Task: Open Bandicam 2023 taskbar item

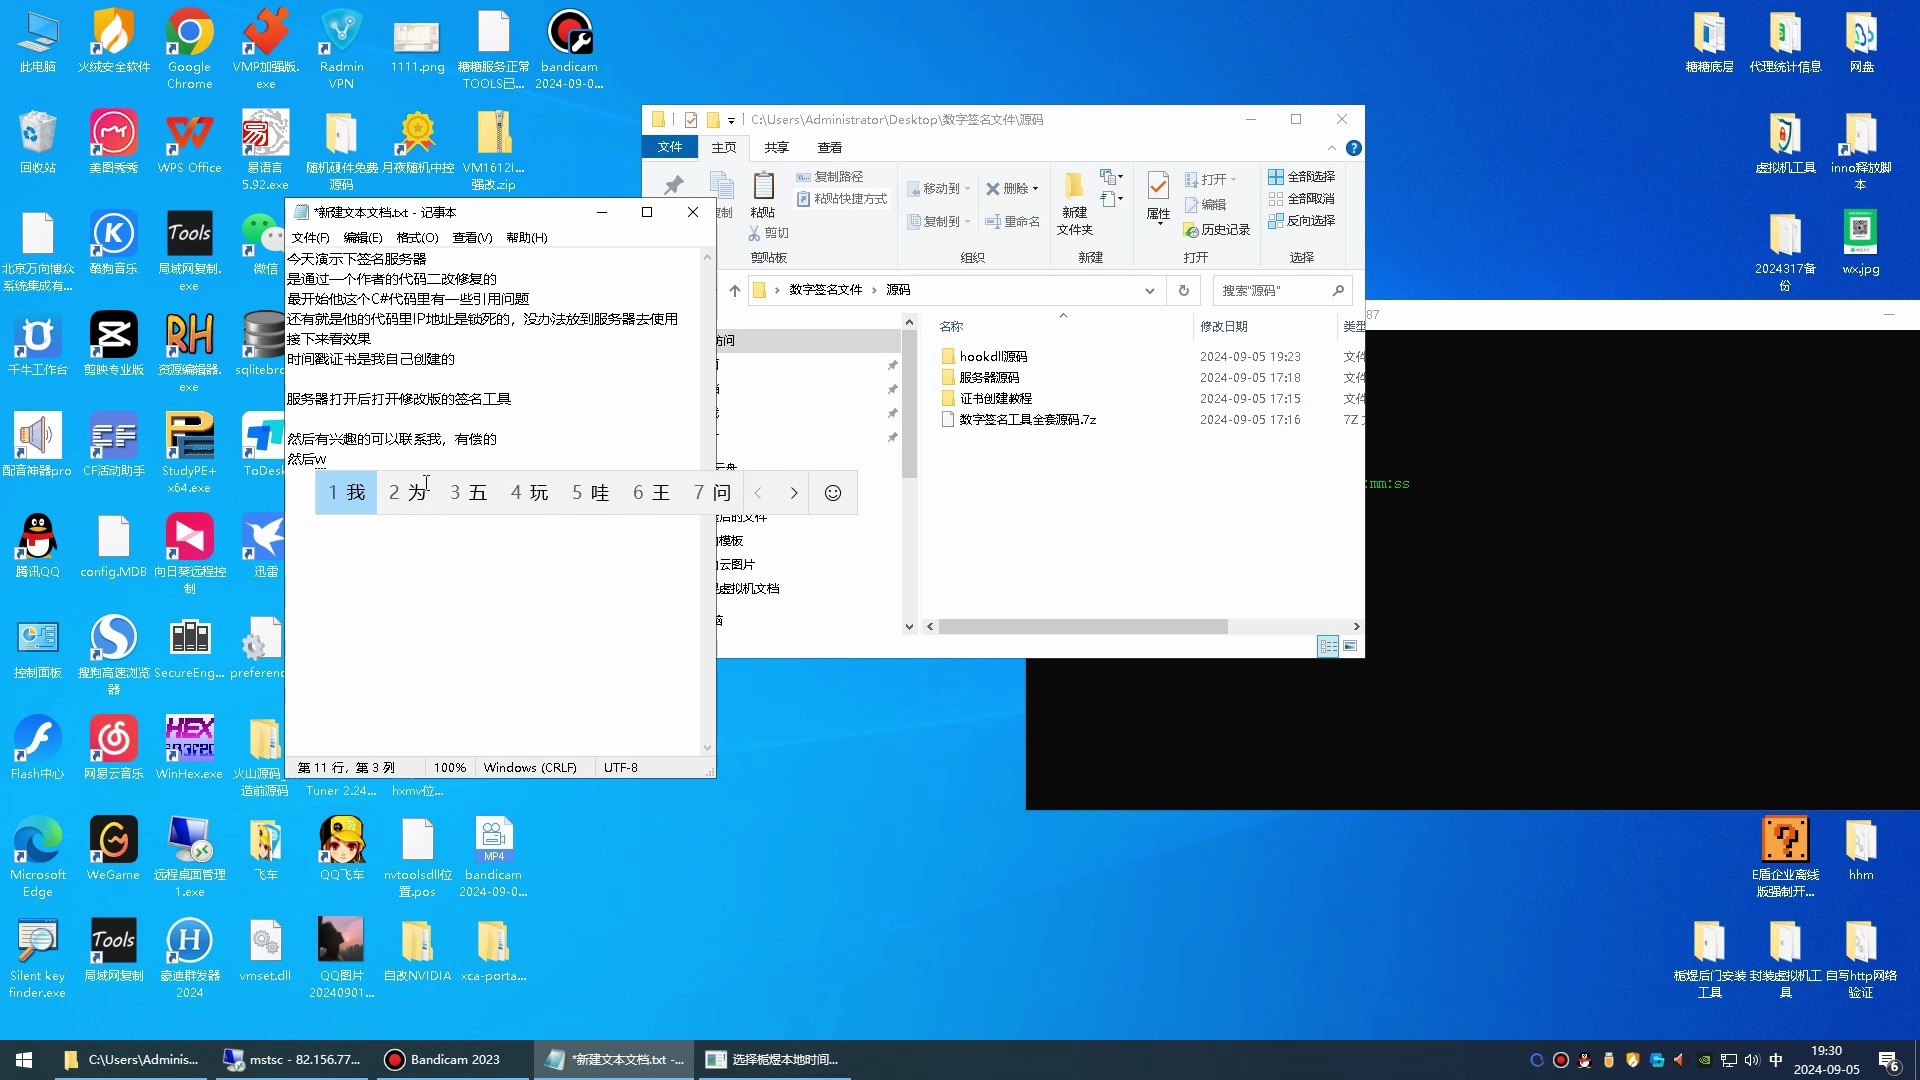Action: (x=453, y=1060)
